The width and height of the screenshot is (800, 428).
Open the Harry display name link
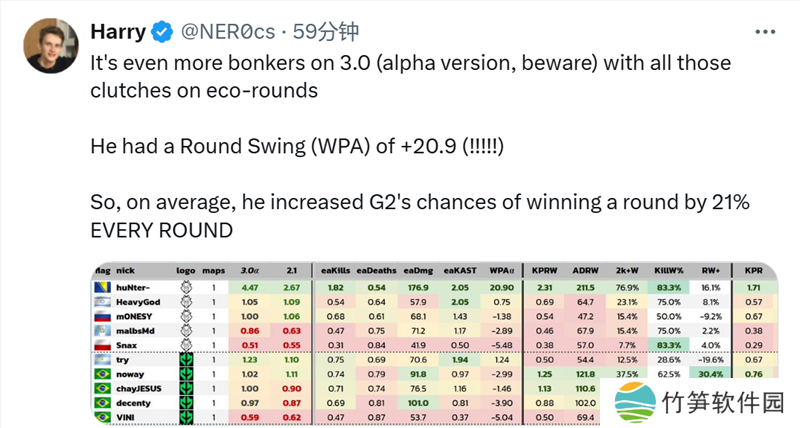point(118,32)
